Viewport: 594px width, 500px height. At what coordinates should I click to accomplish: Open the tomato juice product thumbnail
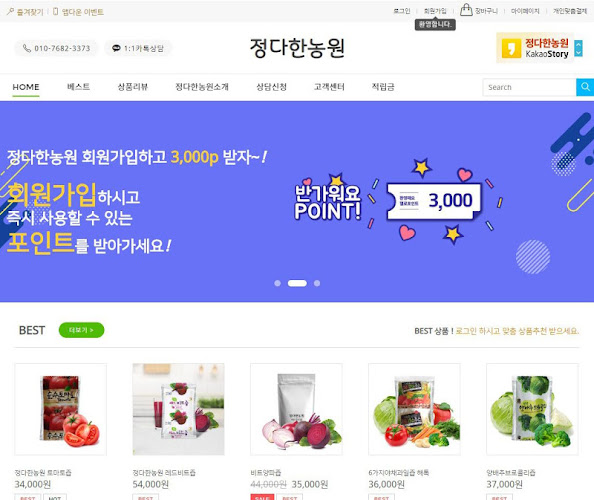(x=61, y=409)
